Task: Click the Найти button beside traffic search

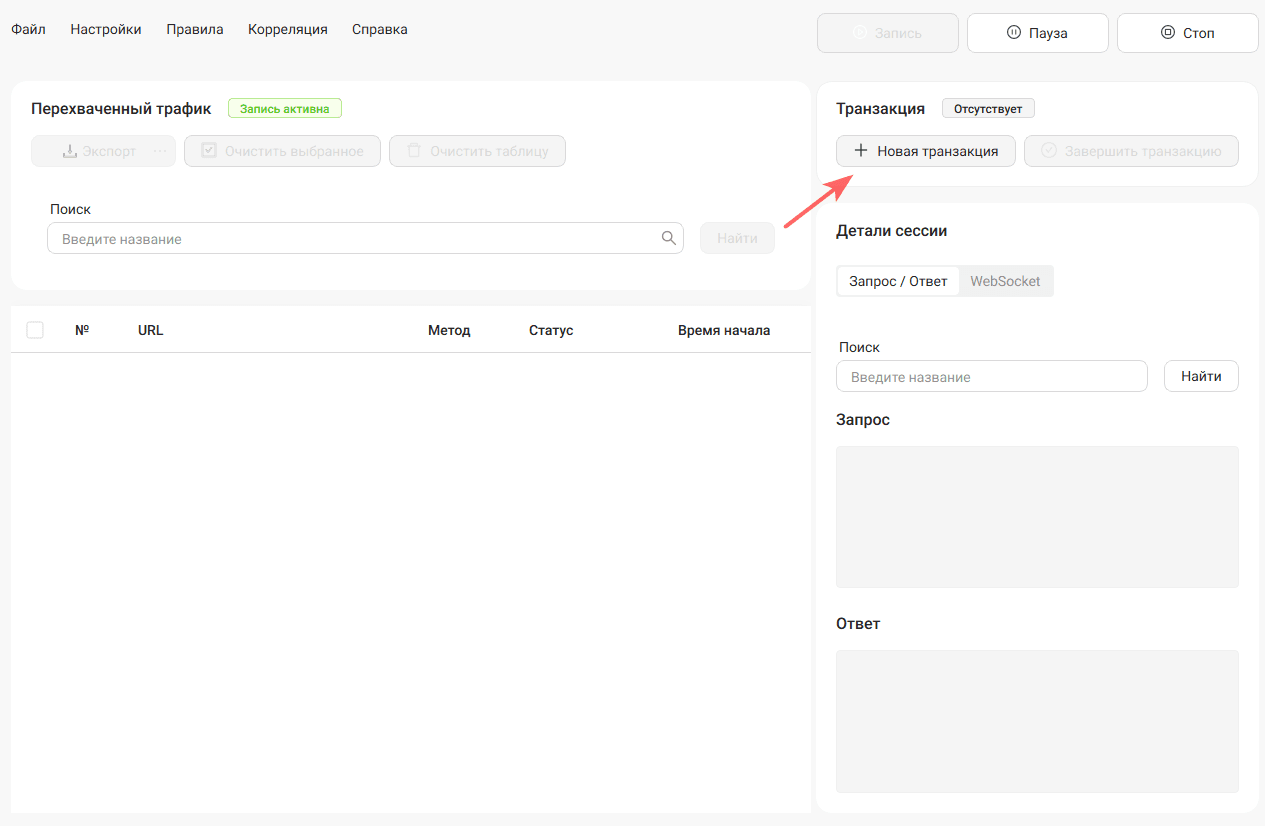Action: (x=738, y=238)
